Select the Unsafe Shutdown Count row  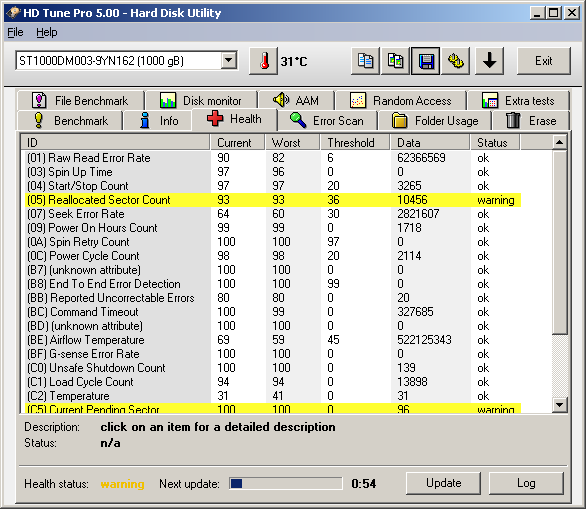pos(273,368)
